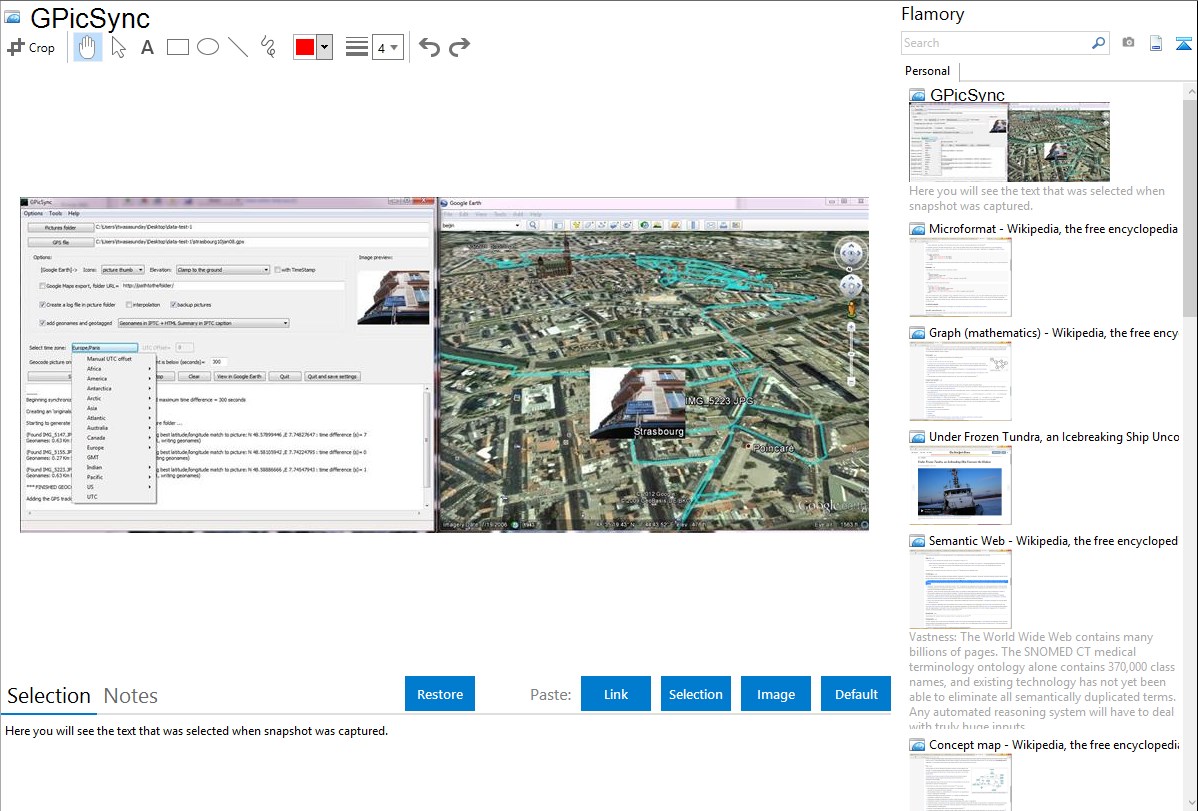Click the 'Semantic Web - Wikipedia' title
This screenshot has height=811, width=1198.
1053,541
